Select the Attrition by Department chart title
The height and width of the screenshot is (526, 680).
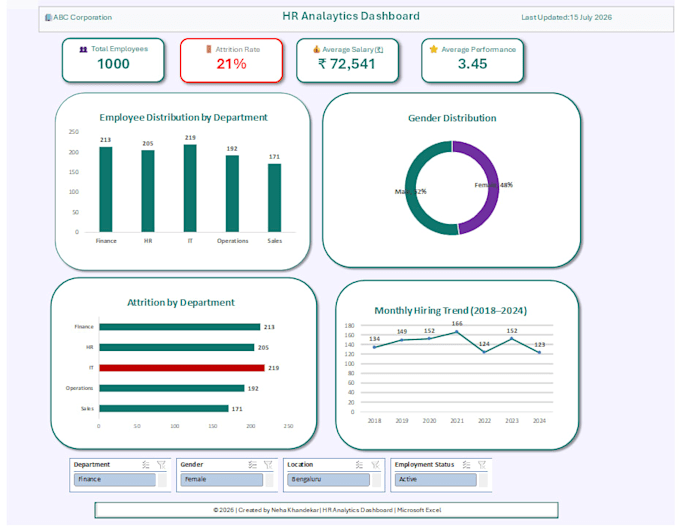(181, 303)
